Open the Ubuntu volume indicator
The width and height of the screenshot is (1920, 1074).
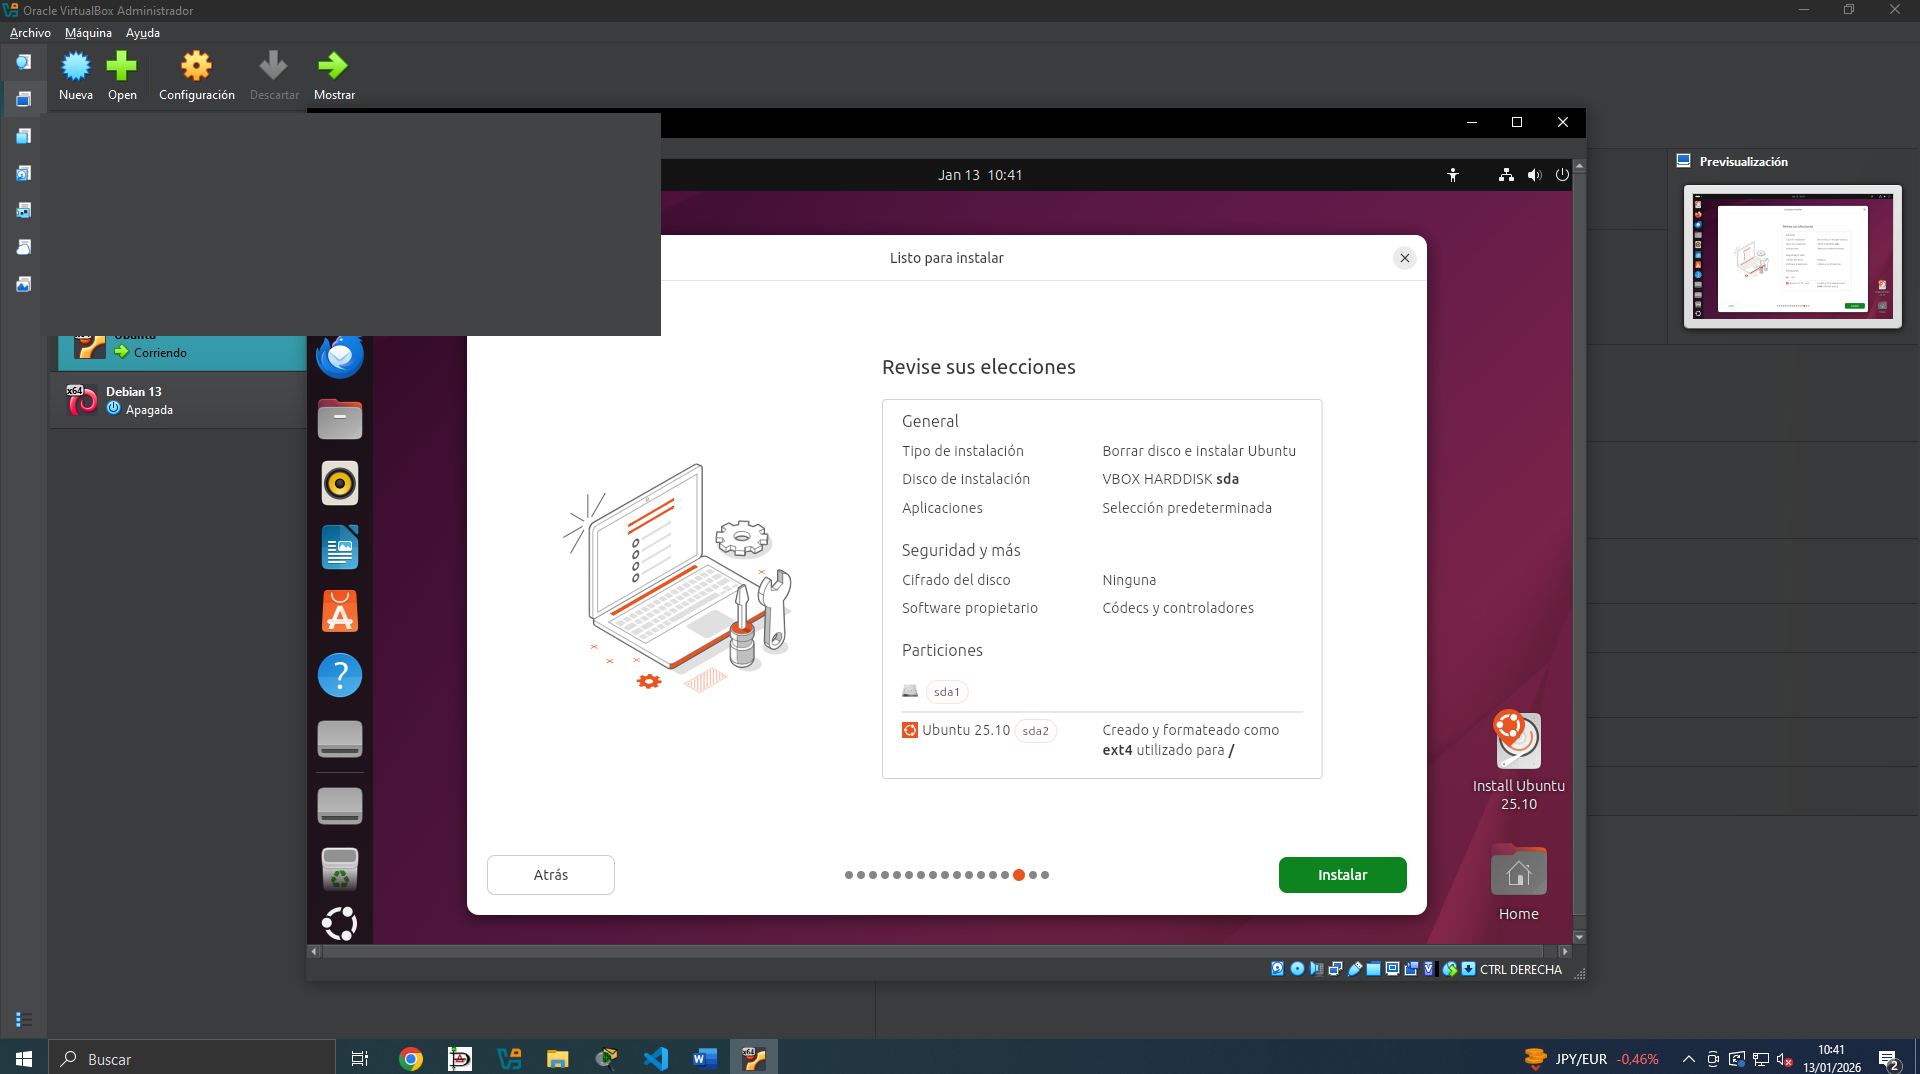click(x=1534, y=175)
